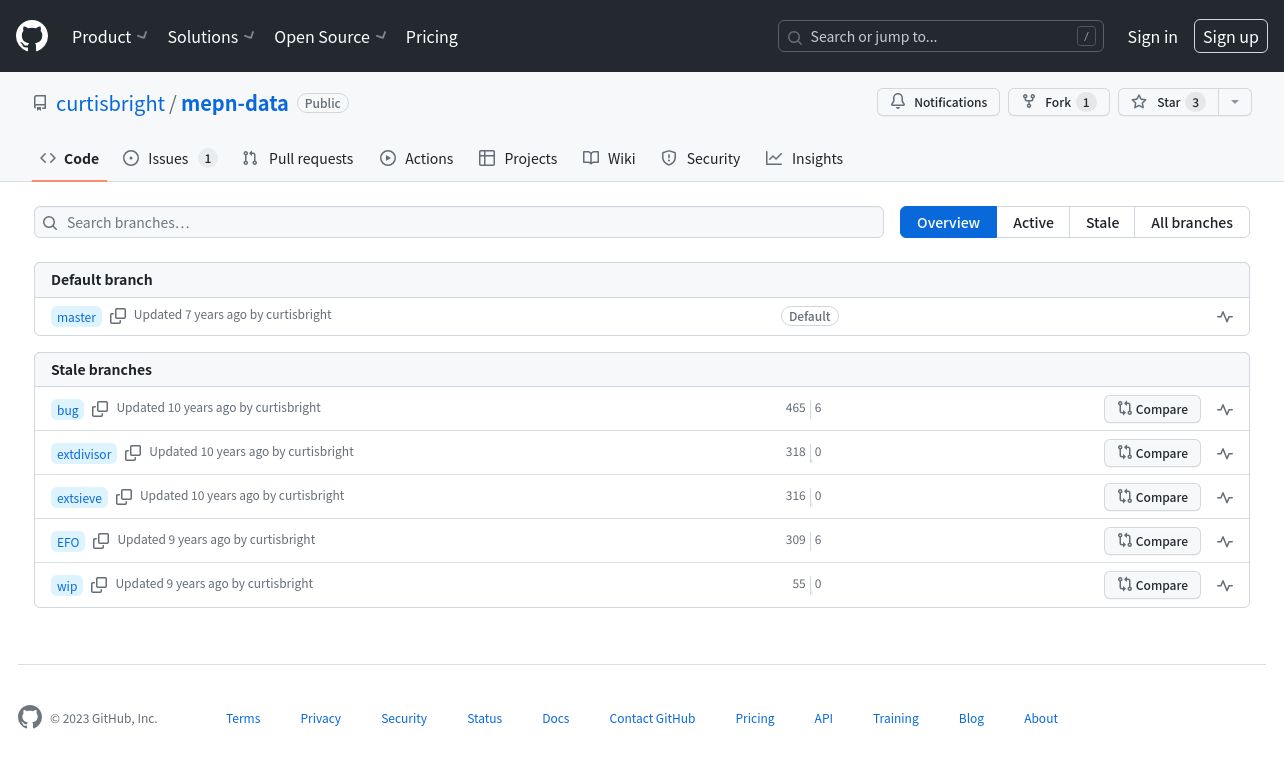The image size is (1284, 778).
Task: Copy the extdivisor branch name
Action: click(133, 453)
